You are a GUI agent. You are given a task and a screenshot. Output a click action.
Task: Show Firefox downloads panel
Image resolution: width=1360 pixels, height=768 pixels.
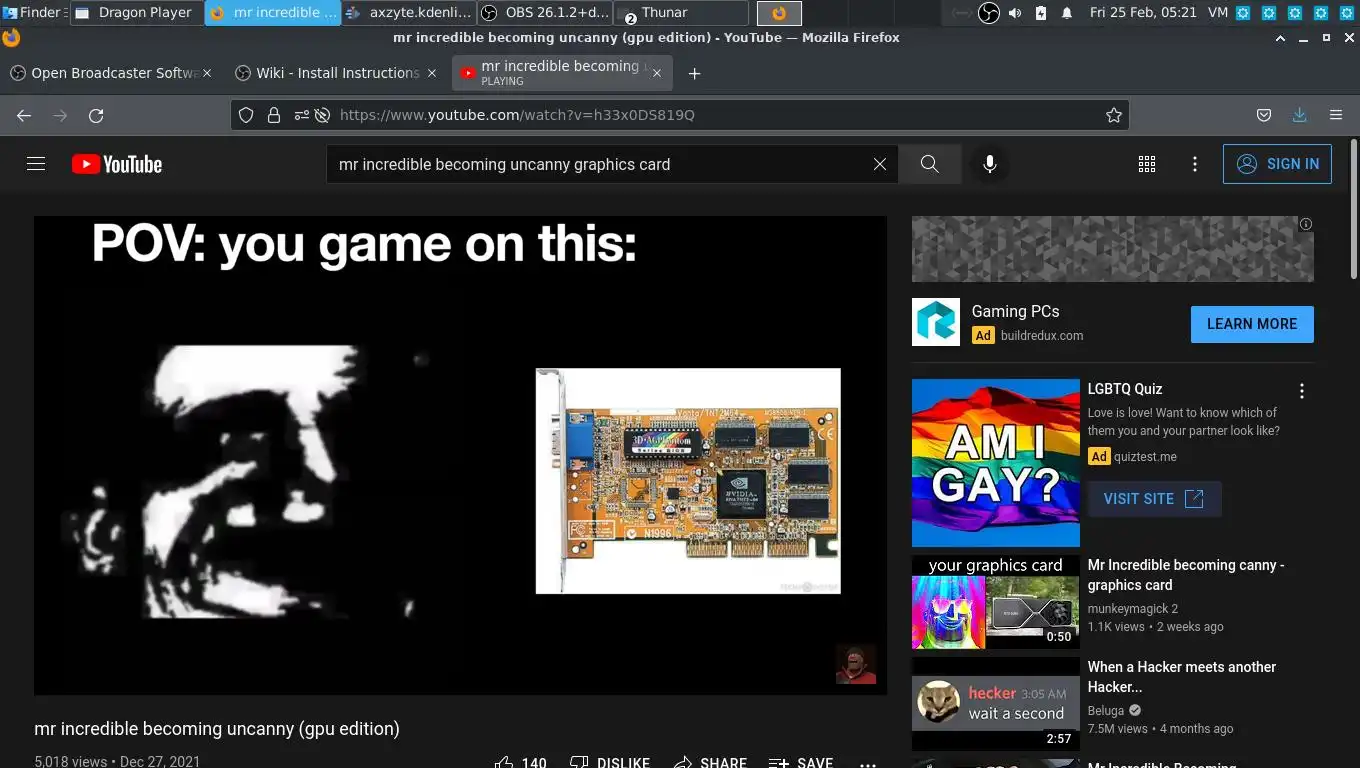click(1300, 115)
